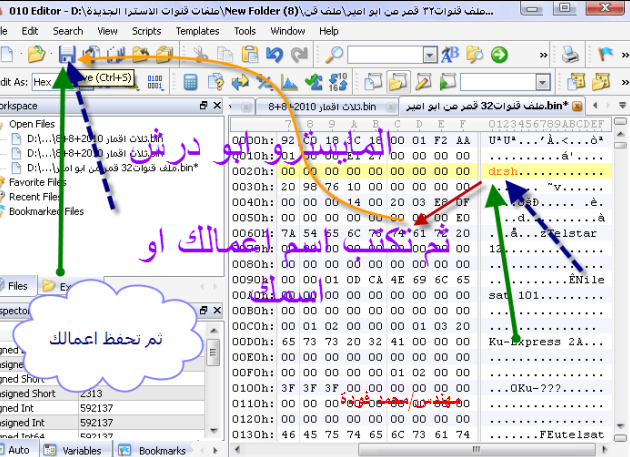Click the Close All folders icon
630x457 pixels.
[164, 54]
